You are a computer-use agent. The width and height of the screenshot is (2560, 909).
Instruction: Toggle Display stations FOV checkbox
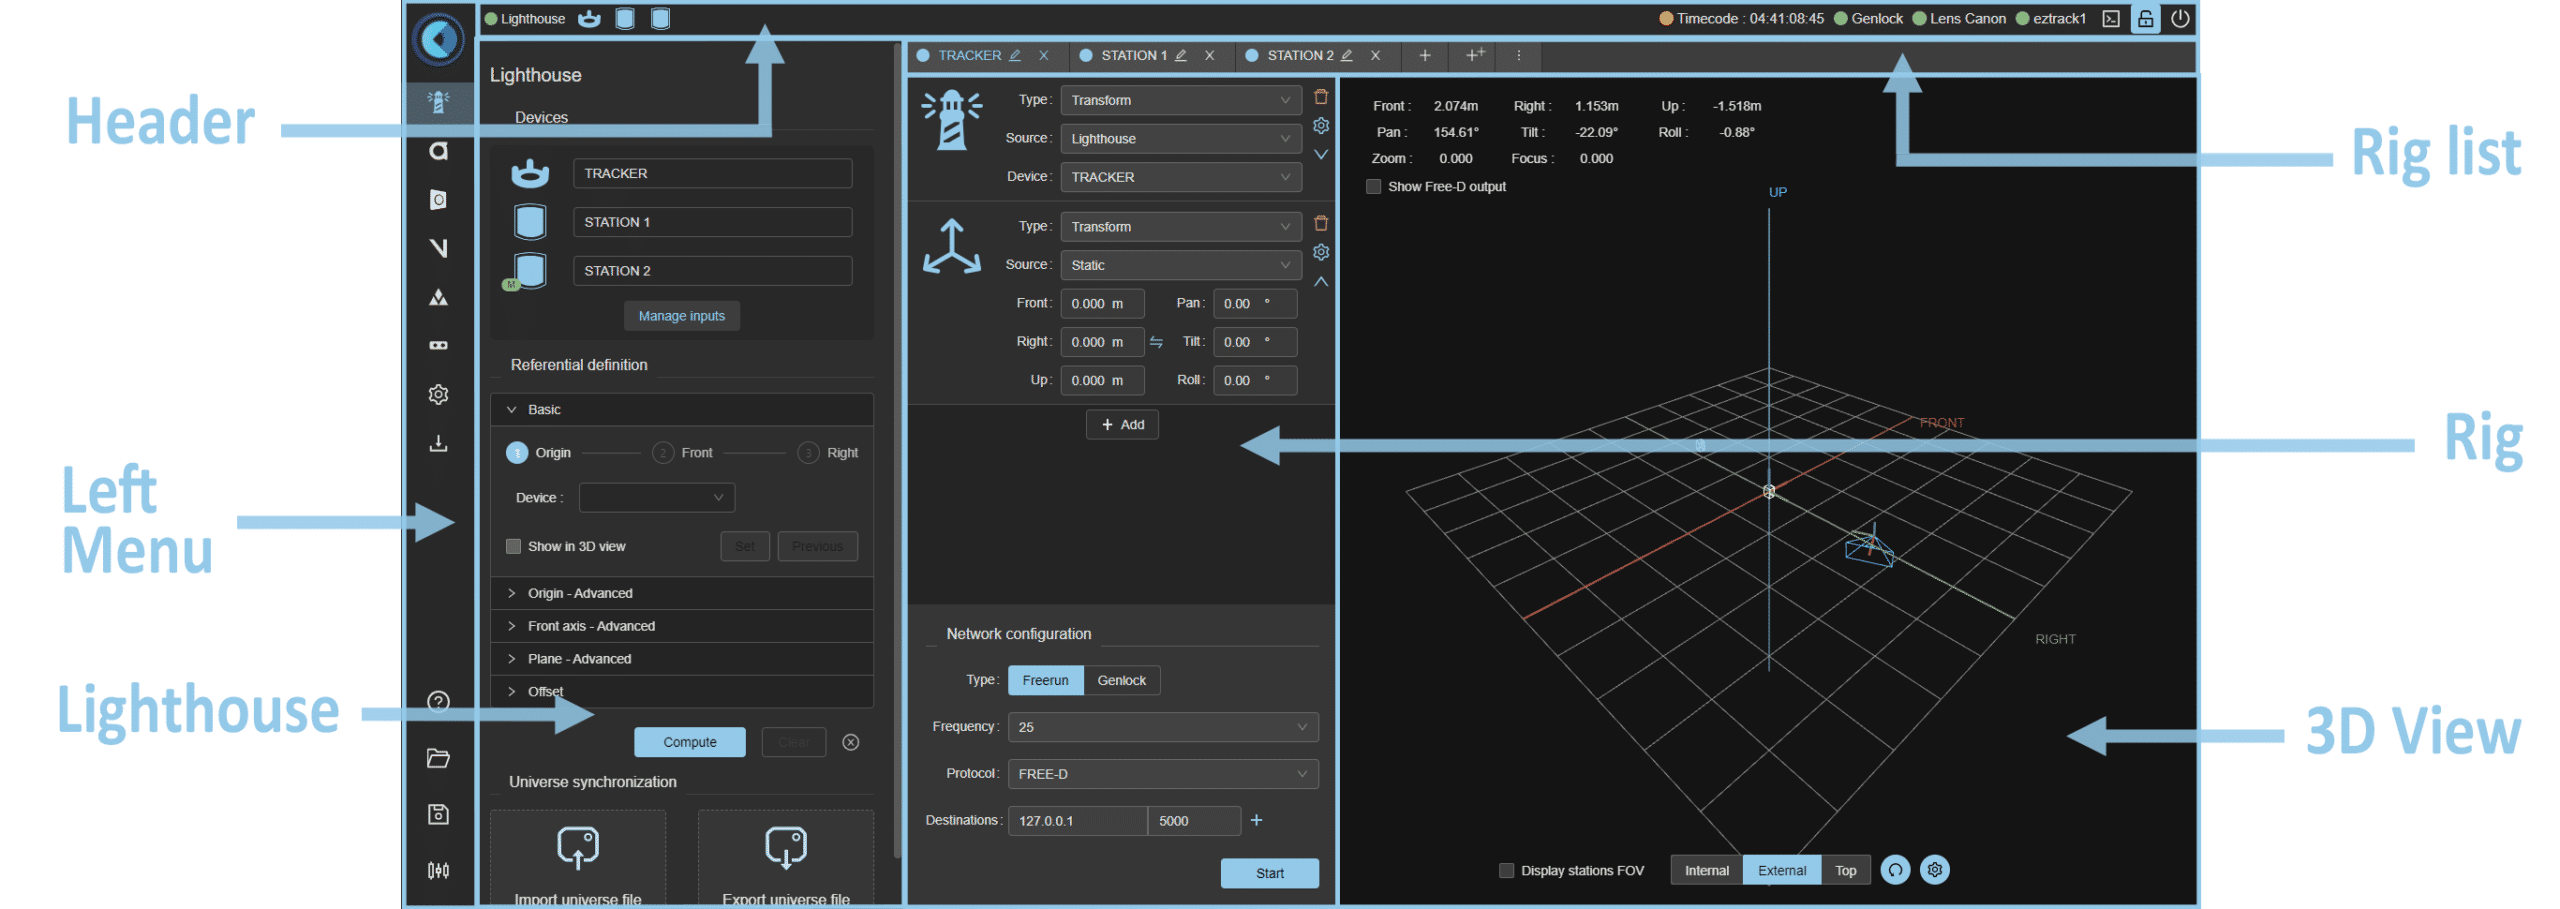coord(1506,871)
